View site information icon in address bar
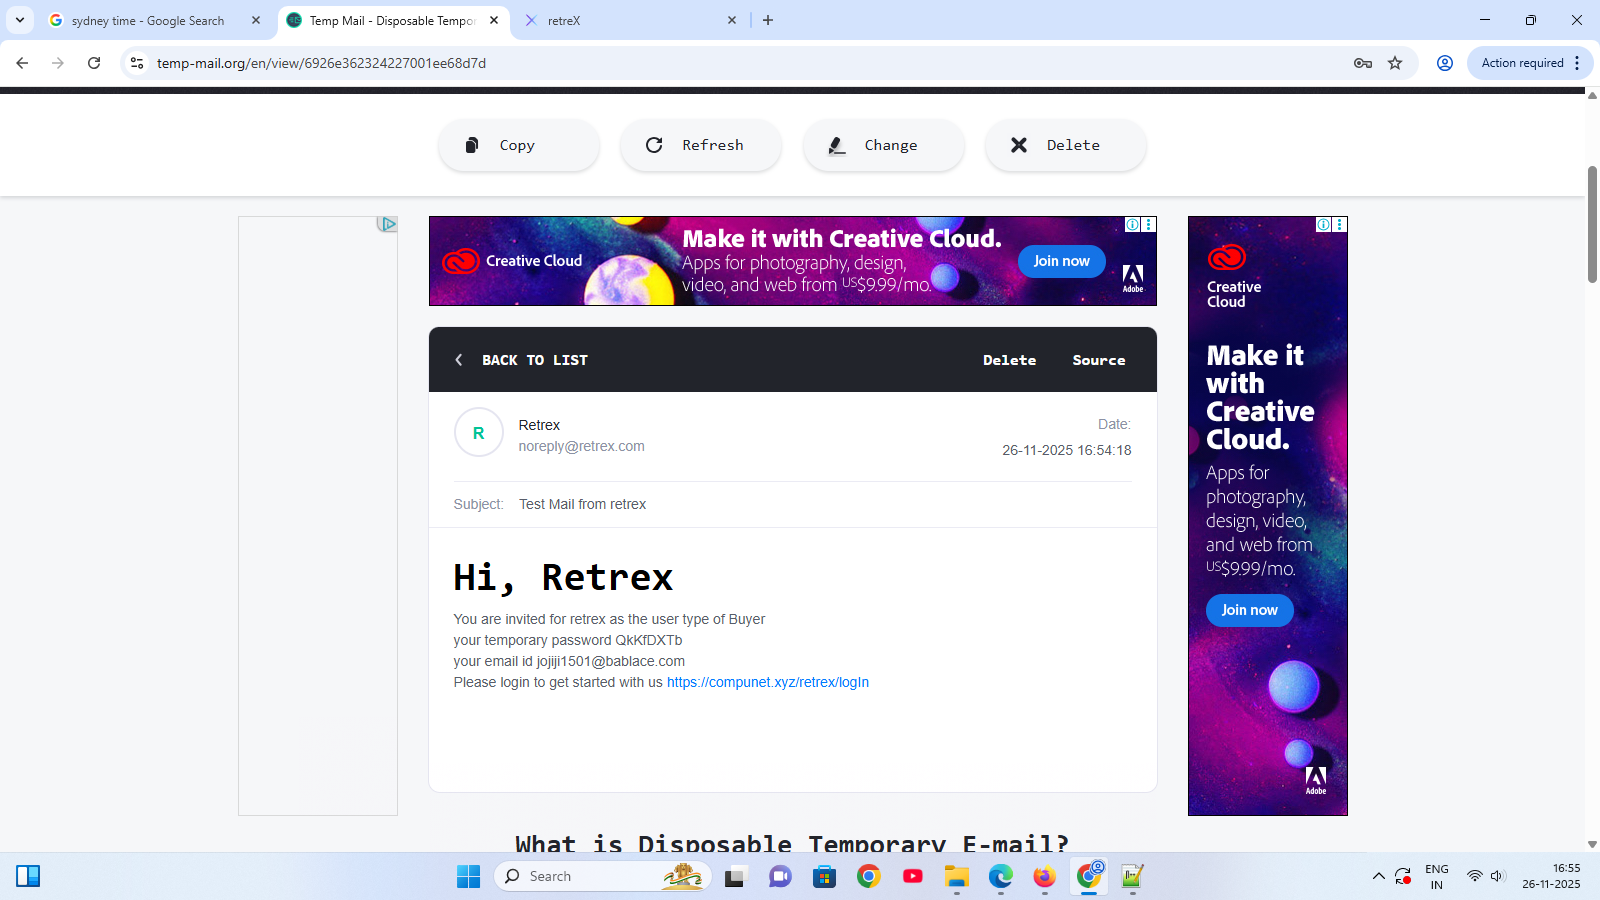 click(x=137, y=63)
